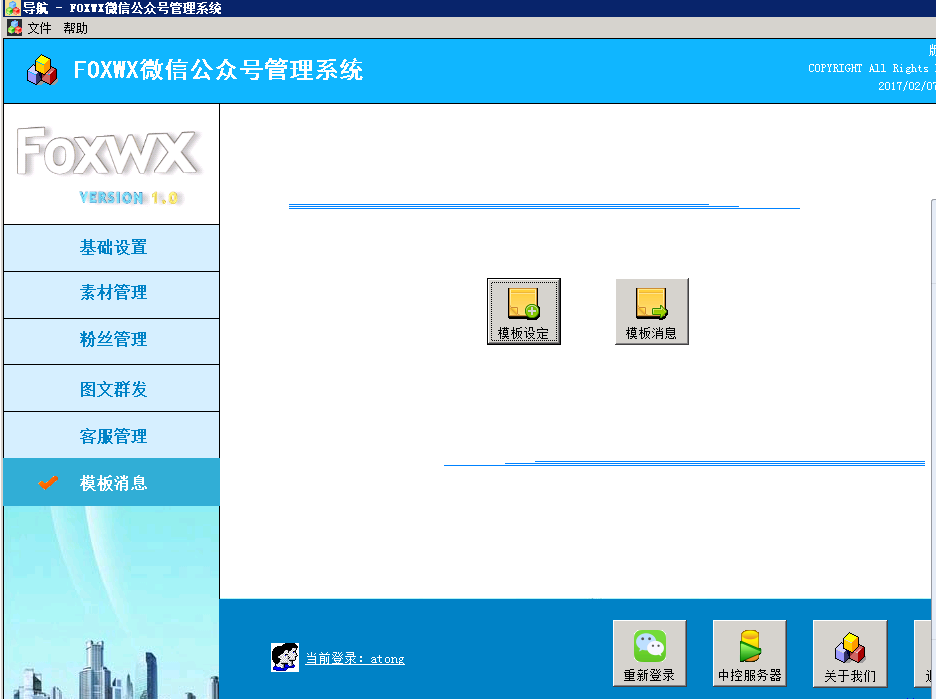Click the user avatar icon beside login name
The image size is (936, 699).
pyautogui.click(x=285, y=657)
